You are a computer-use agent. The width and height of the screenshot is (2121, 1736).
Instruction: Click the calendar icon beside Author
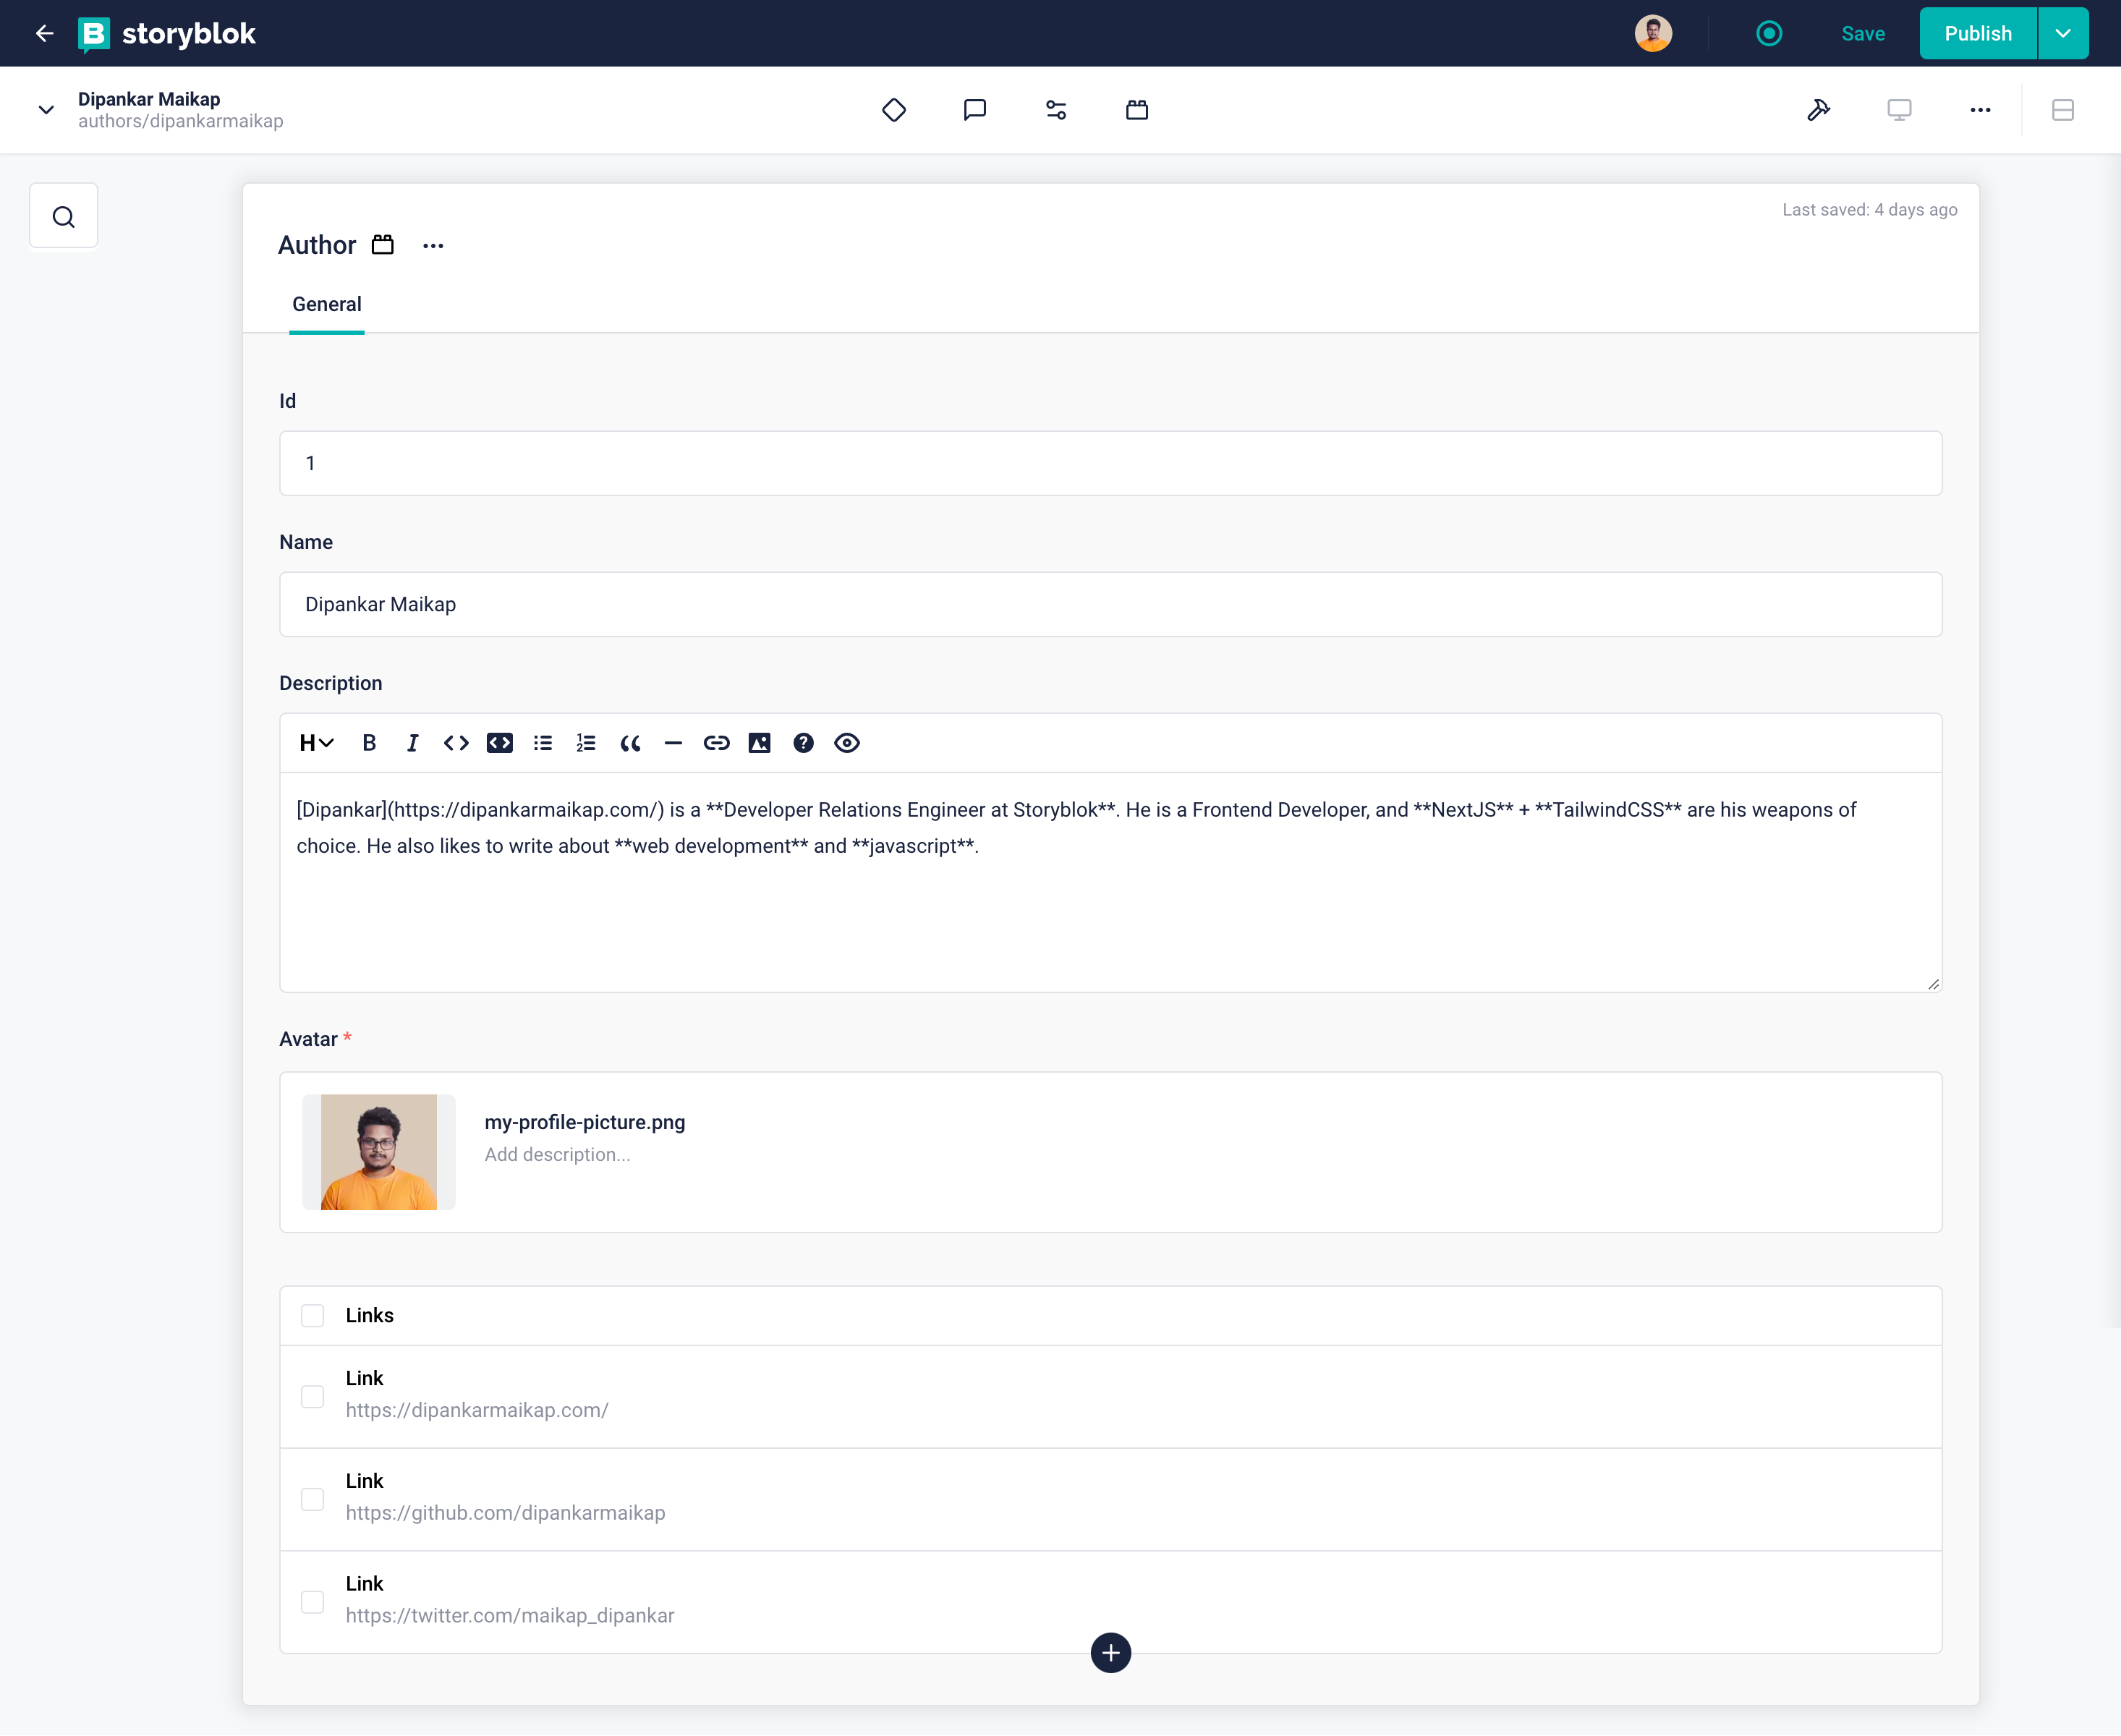383,245
